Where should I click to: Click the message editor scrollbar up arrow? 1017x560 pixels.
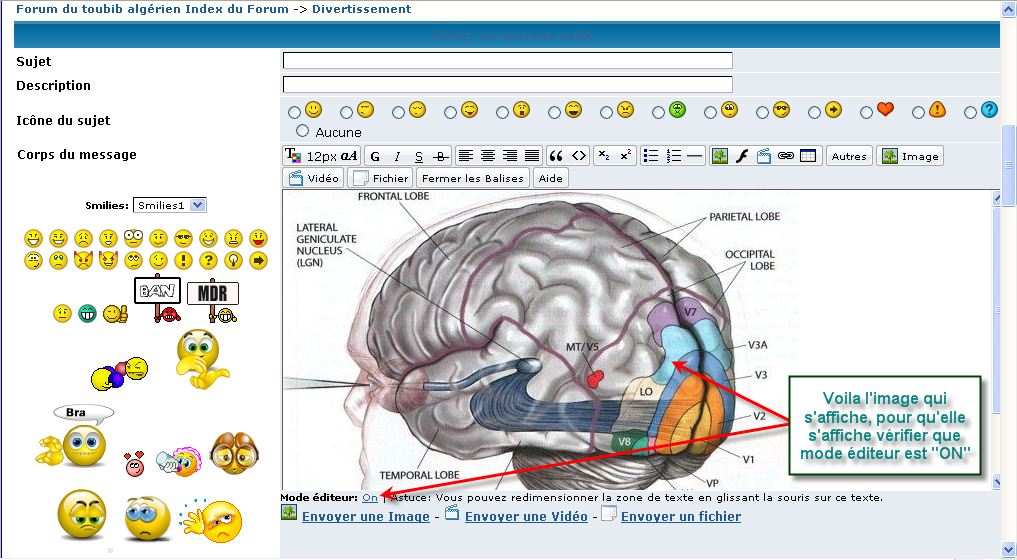tap(996, 197)
